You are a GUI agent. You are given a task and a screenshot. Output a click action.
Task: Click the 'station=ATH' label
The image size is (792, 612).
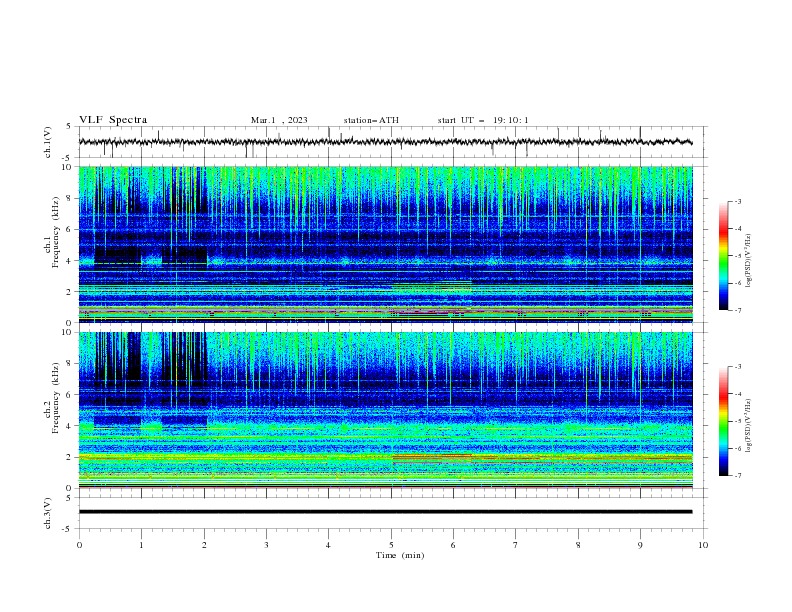pos(371,120)
